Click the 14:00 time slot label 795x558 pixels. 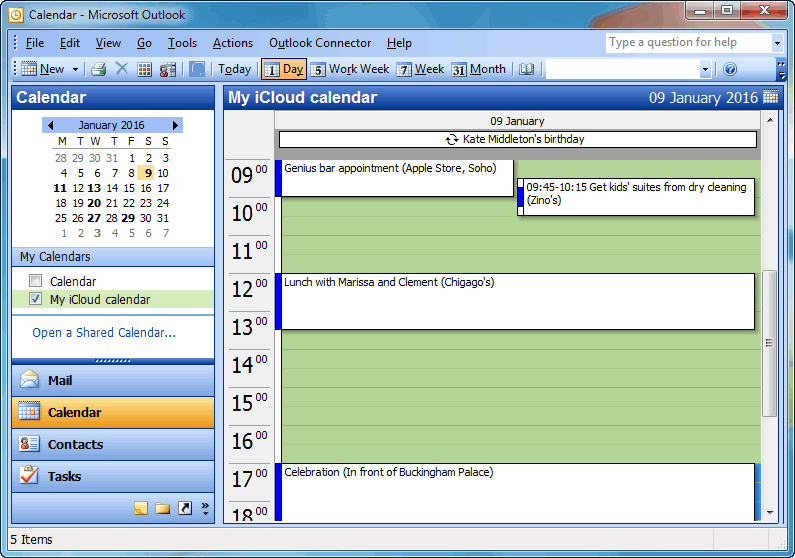(249, 364)
